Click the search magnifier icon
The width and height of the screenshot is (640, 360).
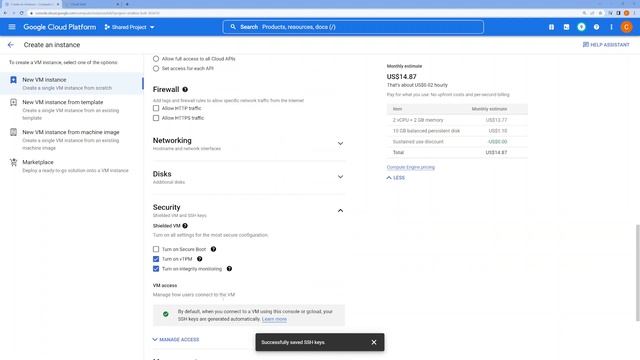click(233, 27)
